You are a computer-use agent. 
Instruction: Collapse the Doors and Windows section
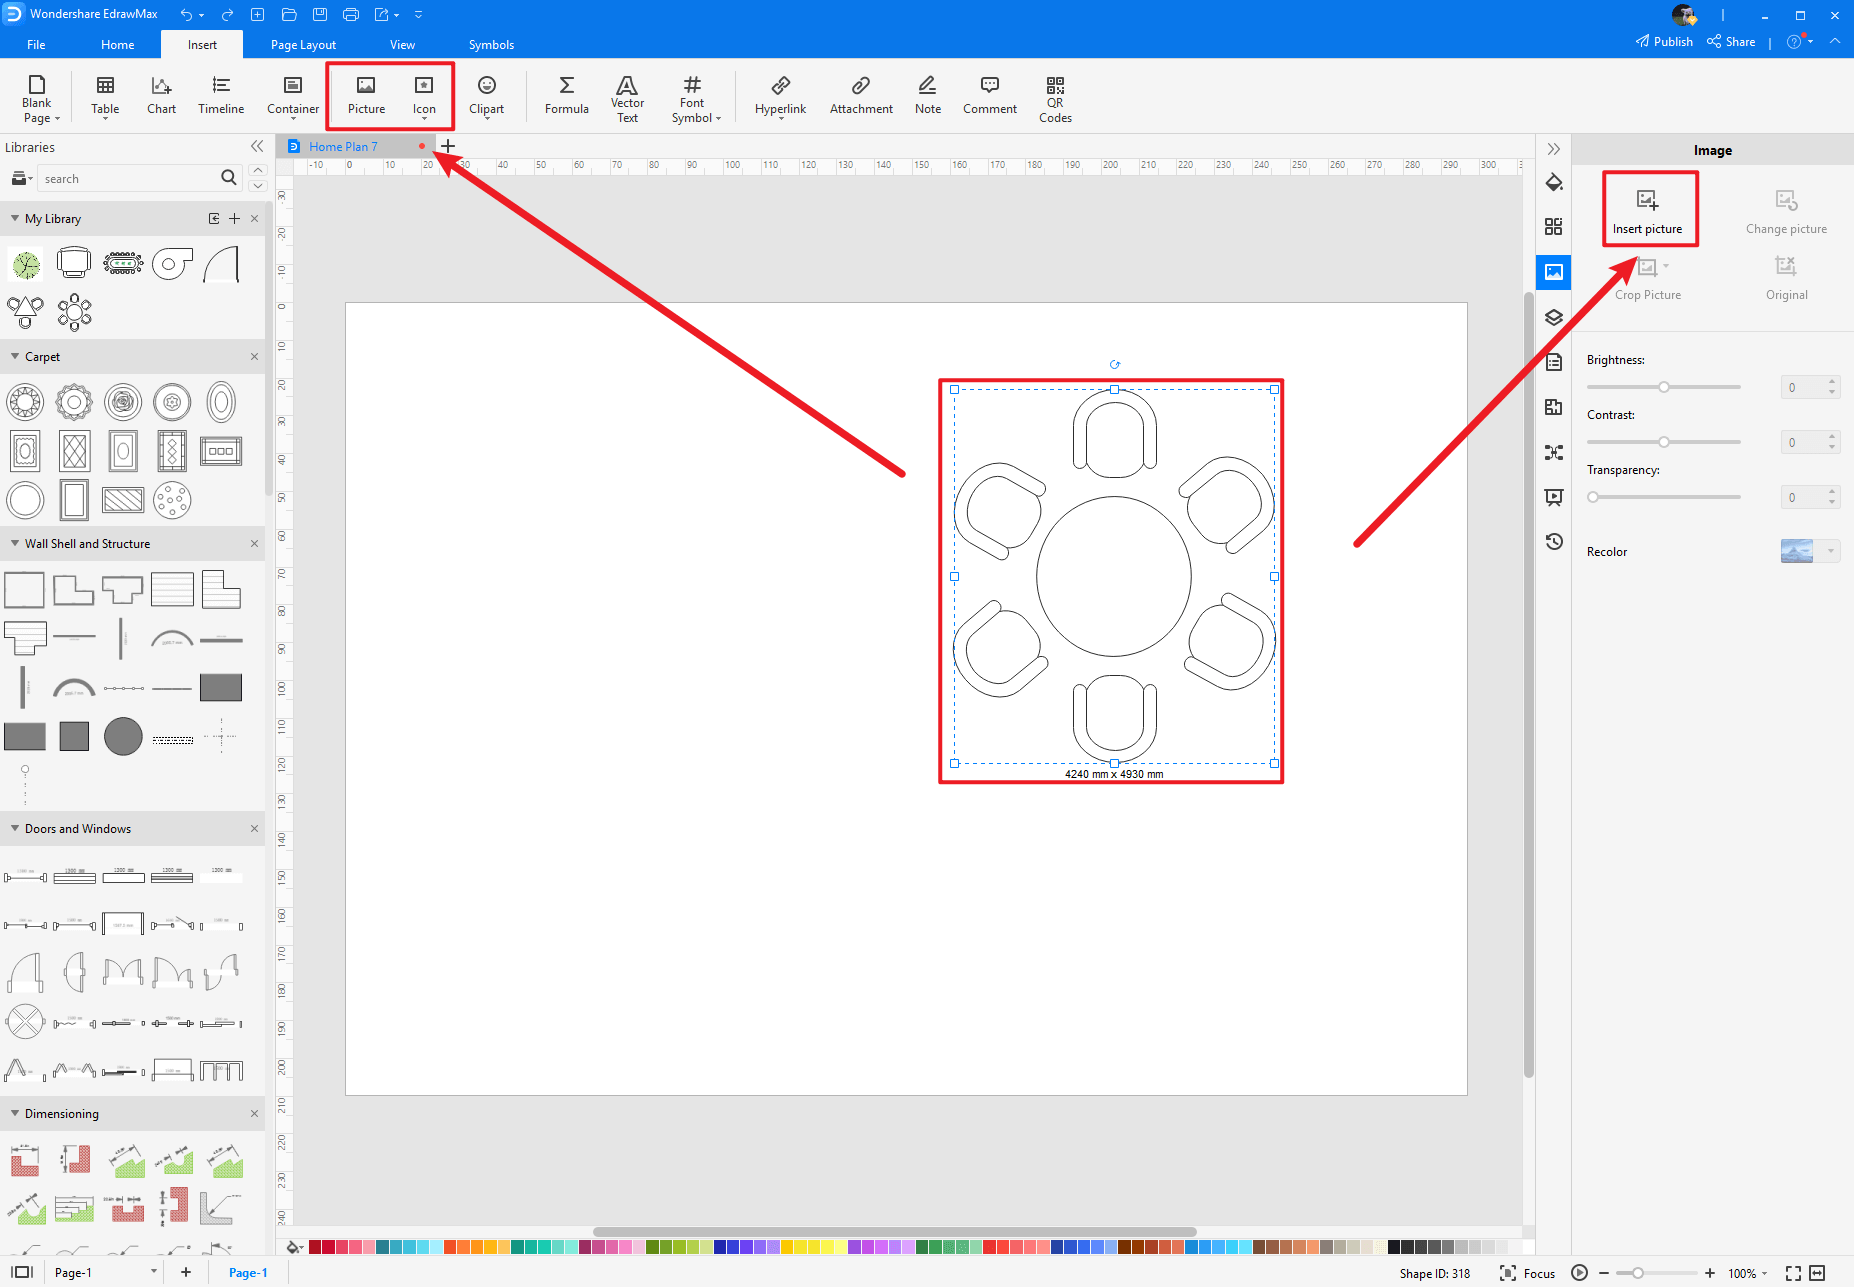click(15, 829)
